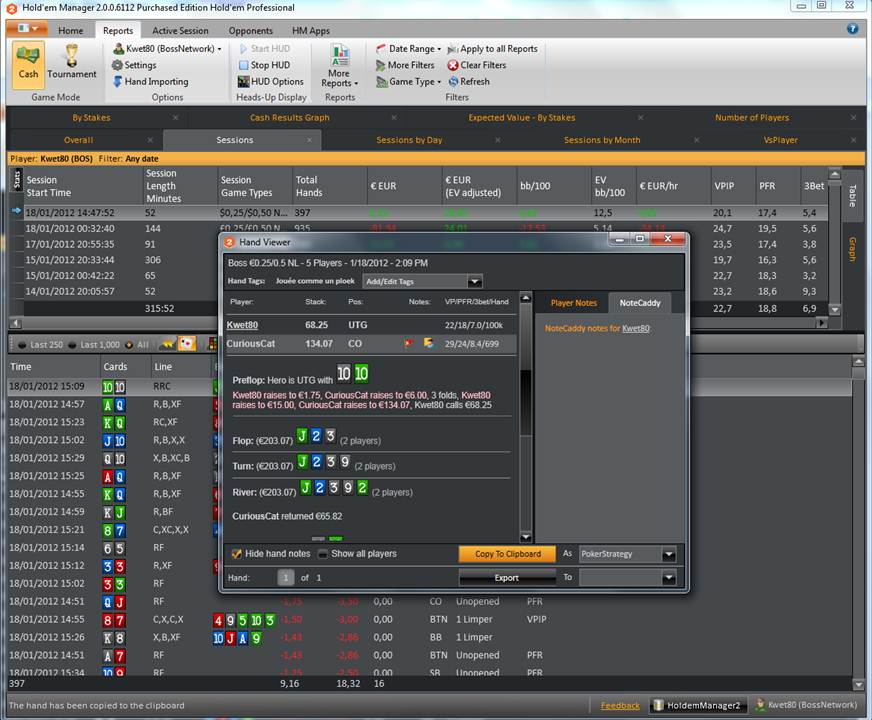Click red note icon for CuriousCat

[x=409, y=344]
